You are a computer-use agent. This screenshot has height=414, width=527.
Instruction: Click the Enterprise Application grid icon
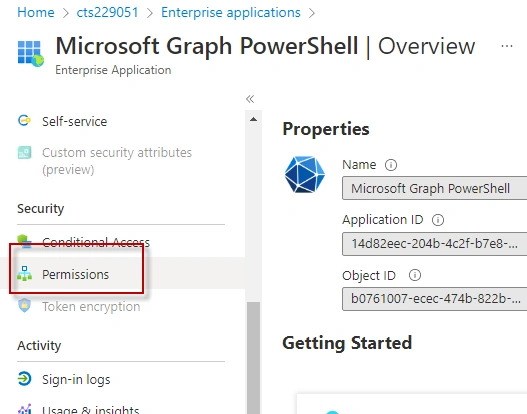(x=31, y=53)
